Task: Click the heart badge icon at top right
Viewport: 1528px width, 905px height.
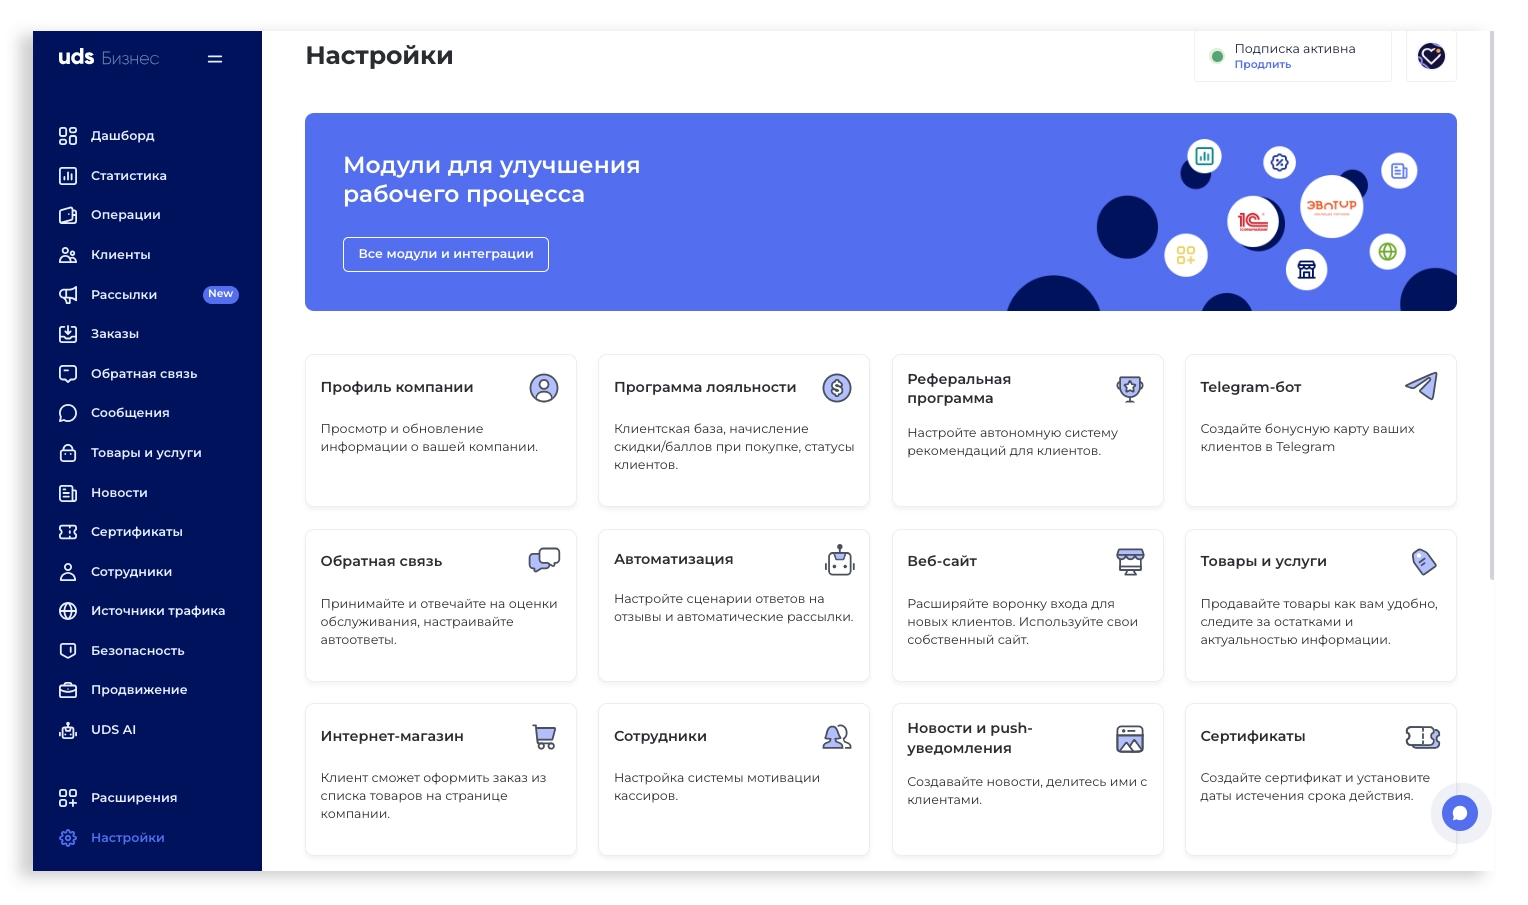Action: 1431,57
